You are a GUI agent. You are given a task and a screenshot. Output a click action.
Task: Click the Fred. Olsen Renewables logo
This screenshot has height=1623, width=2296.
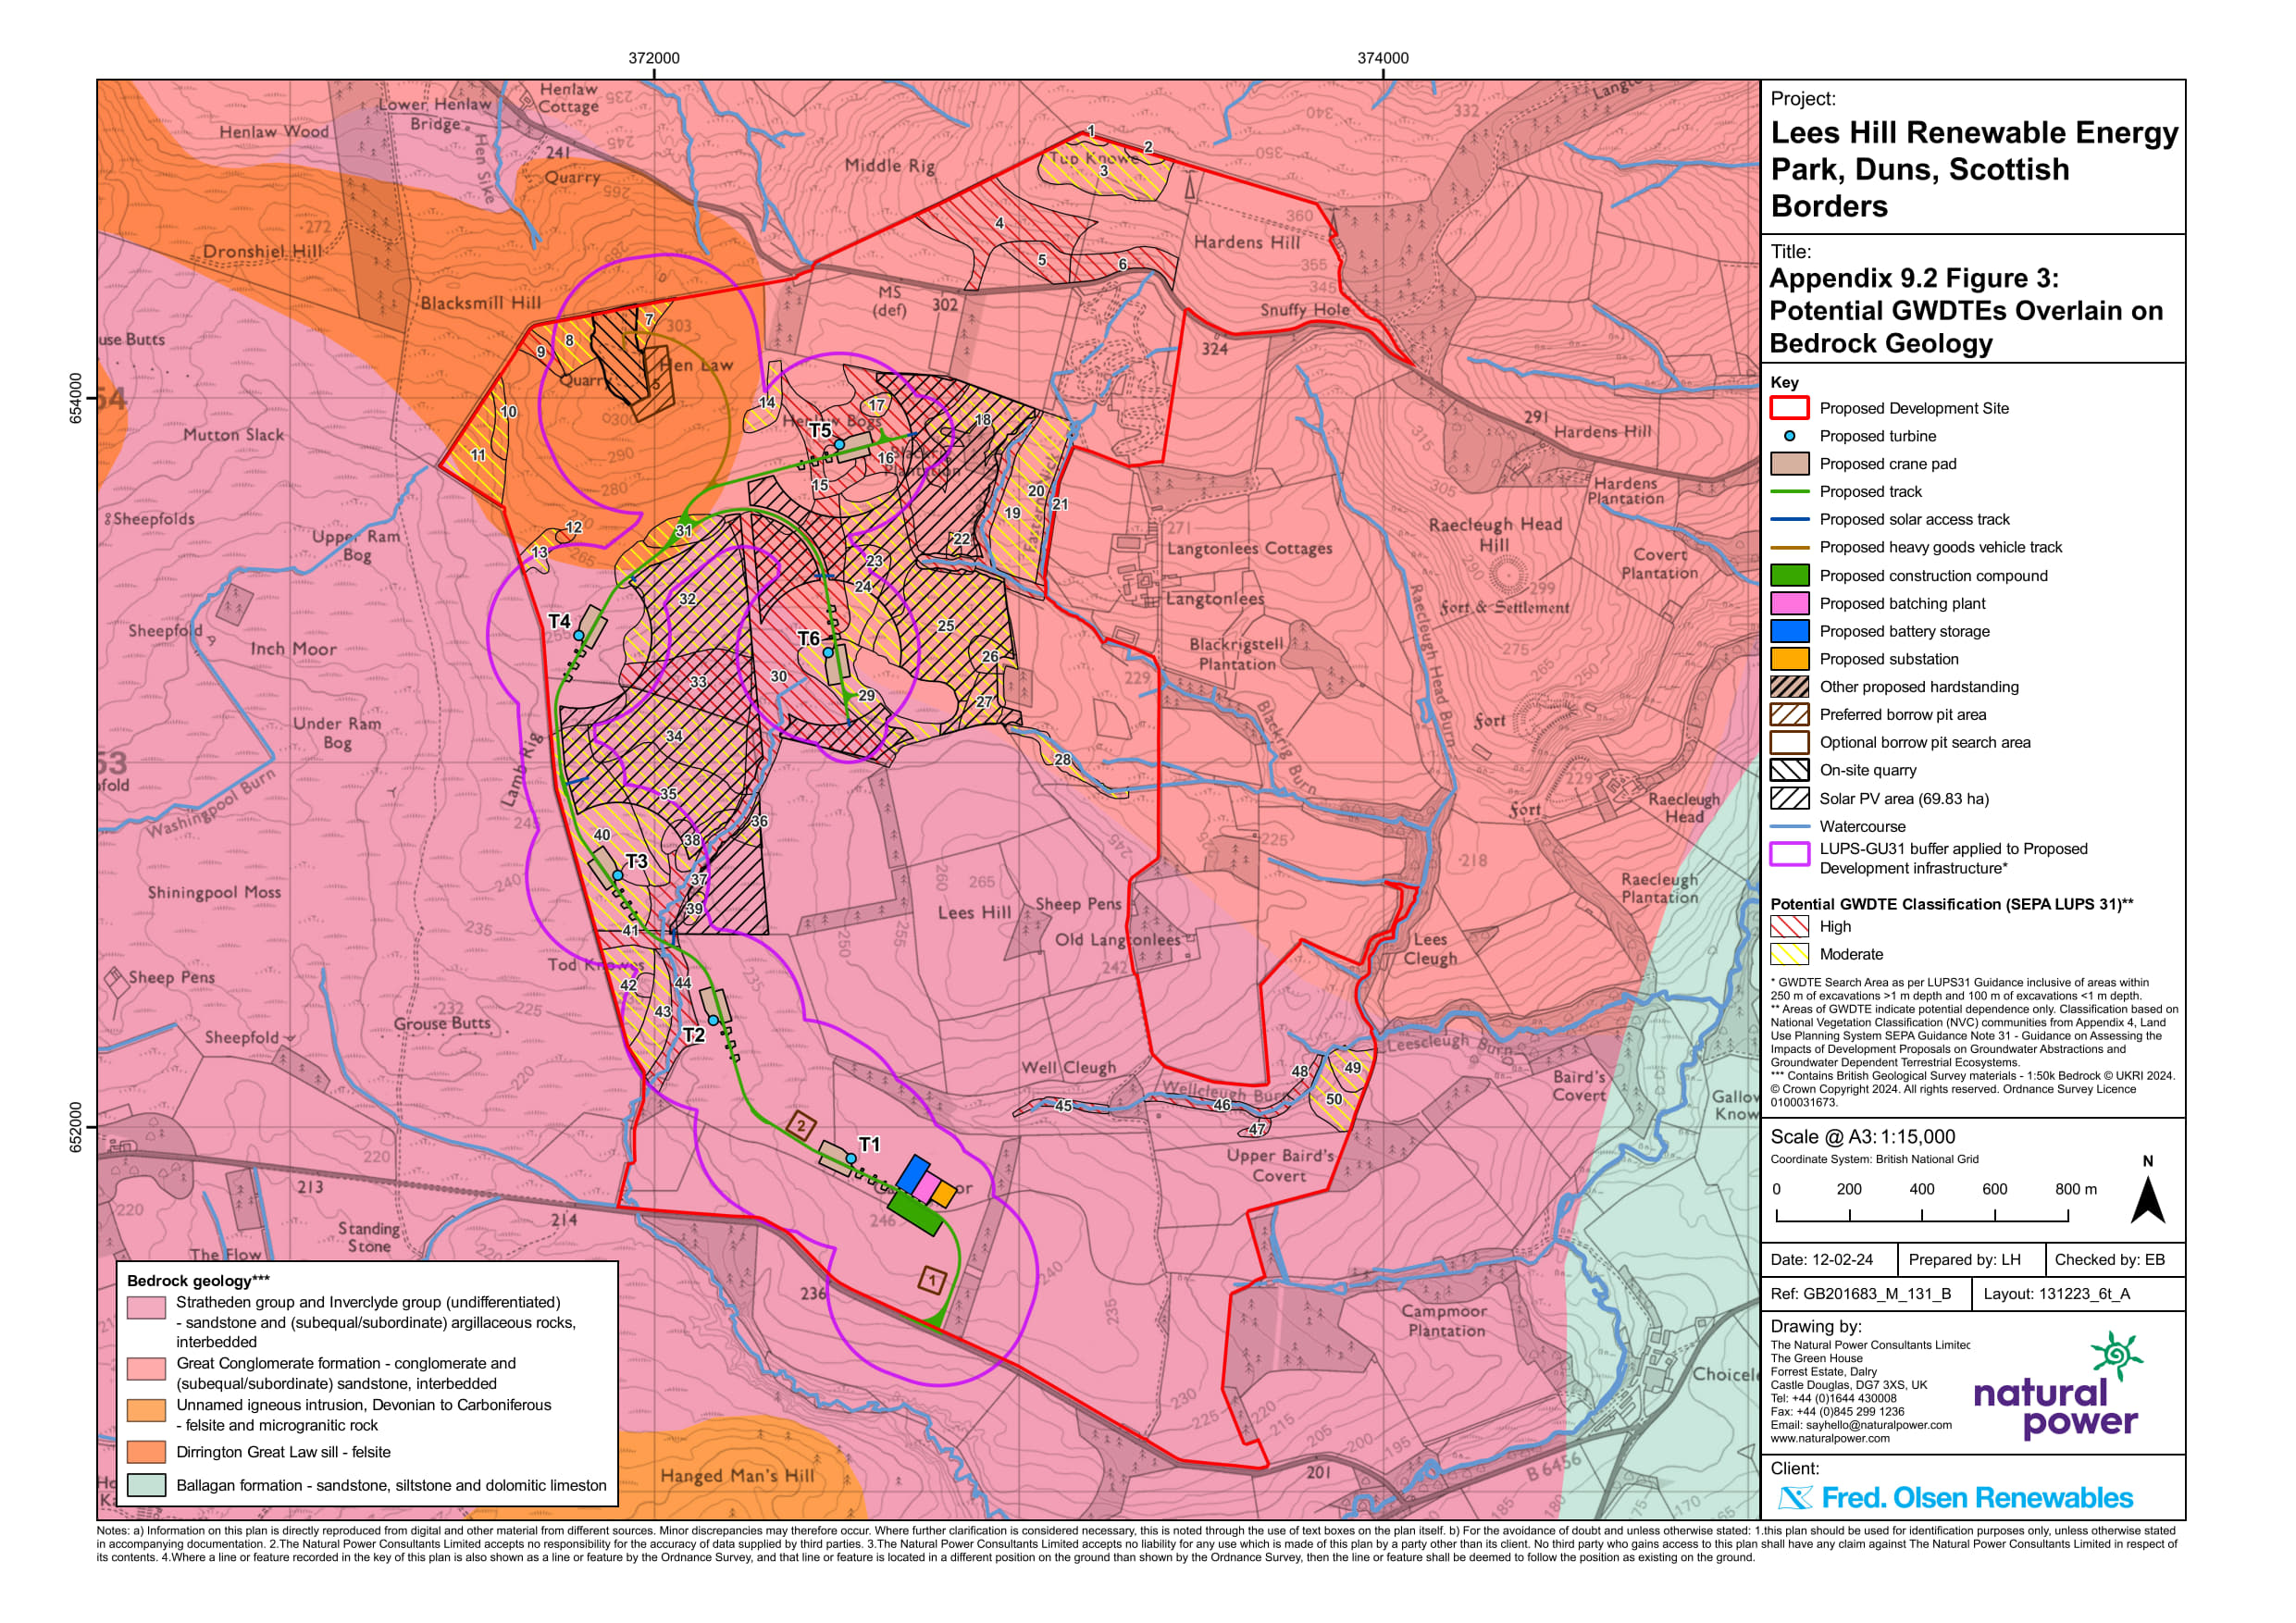(x=1955, y=1497)
